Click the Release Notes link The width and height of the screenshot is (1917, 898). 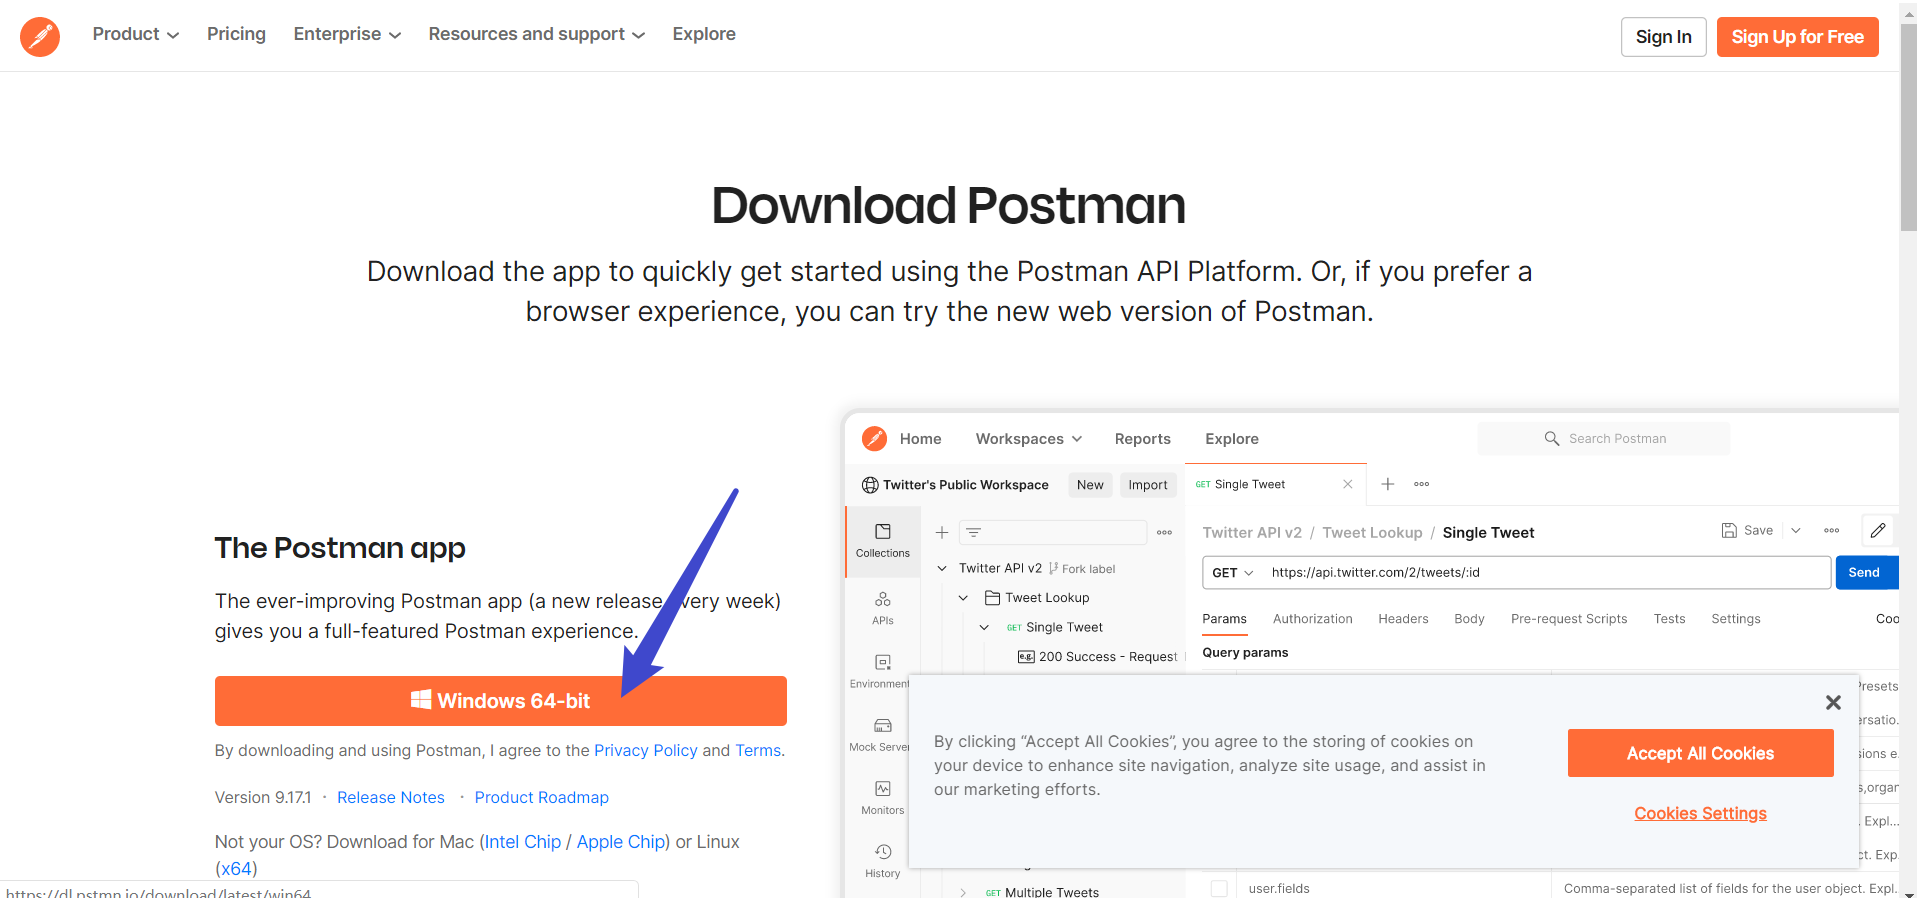click(x=391, y=797)
